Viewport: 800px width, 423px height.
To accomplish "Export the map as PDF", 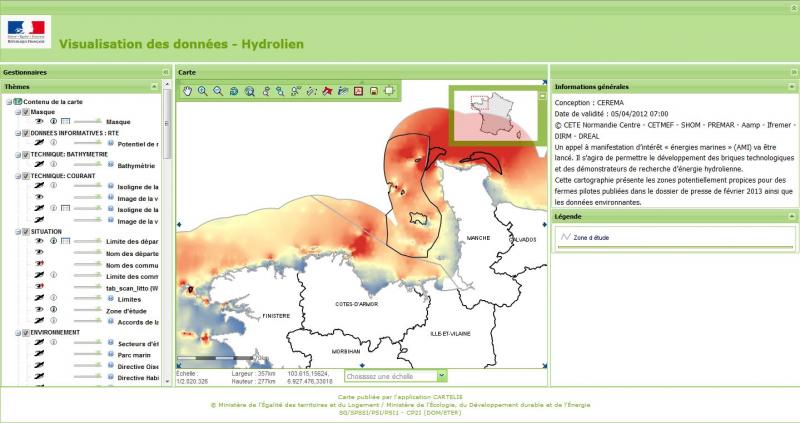I will point(357,91).
